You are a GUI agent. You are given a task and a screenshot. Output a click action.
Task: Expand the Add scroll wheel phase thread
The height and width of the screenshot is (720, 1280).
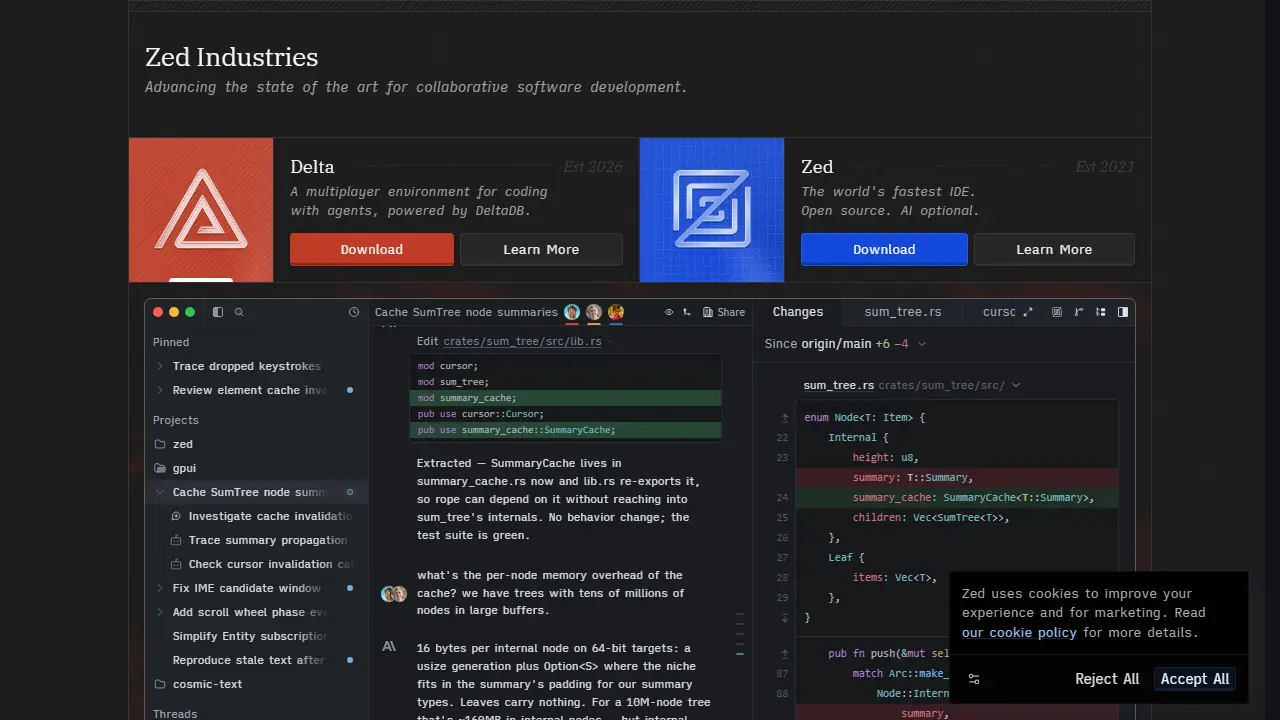click(160, 612)
